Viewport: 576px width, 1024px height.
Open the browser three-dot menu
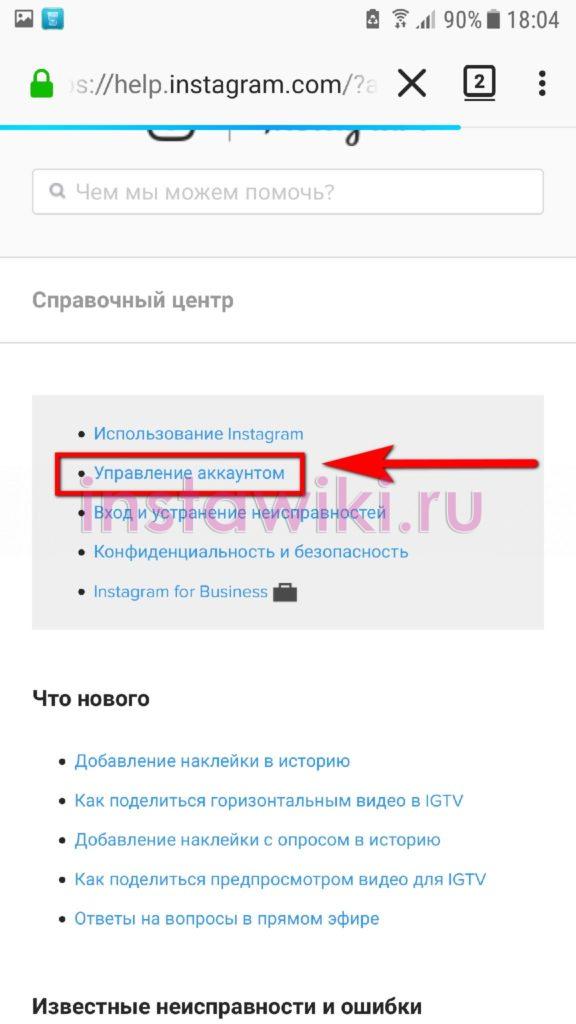pyautogui.click(x=542, y=84)
